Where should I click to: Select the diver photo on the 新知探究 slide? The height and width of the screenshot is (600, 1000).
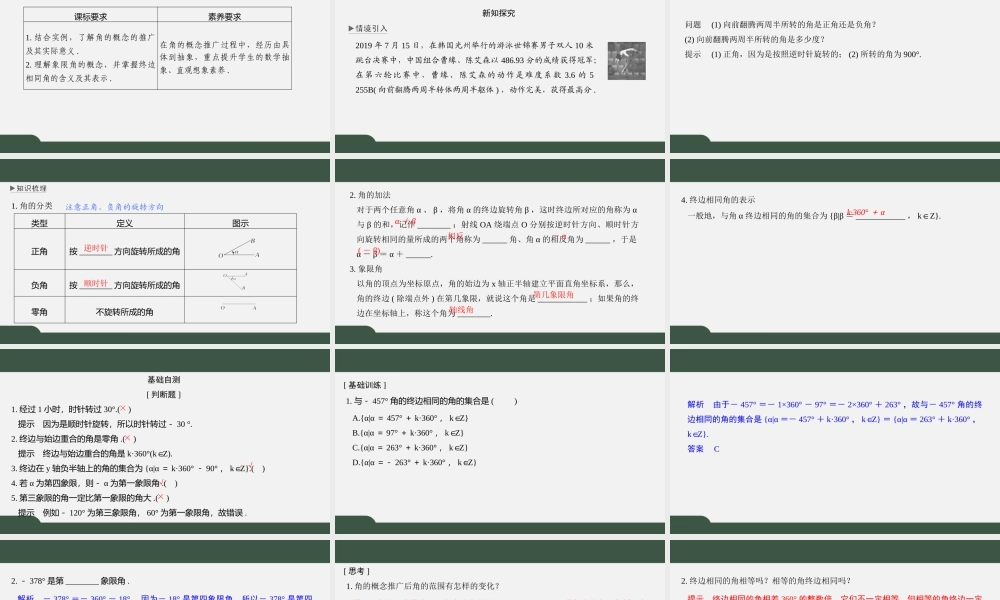point(626,60)
